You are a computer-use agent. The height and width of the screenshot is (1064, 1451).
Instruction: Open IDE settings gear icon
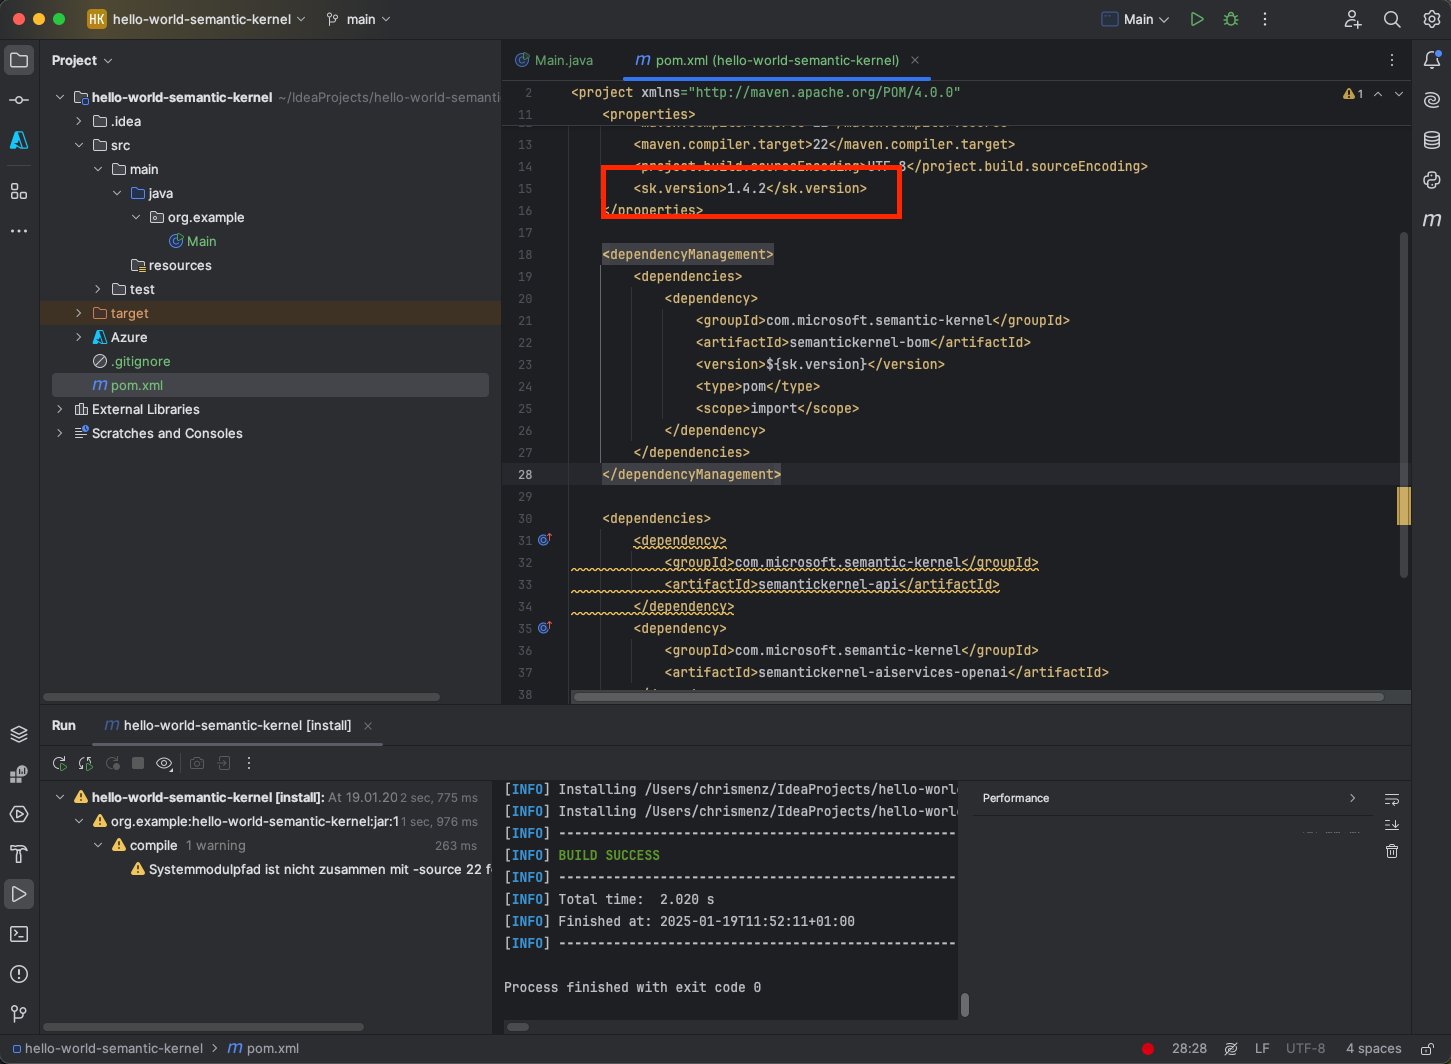(1432, 19)
